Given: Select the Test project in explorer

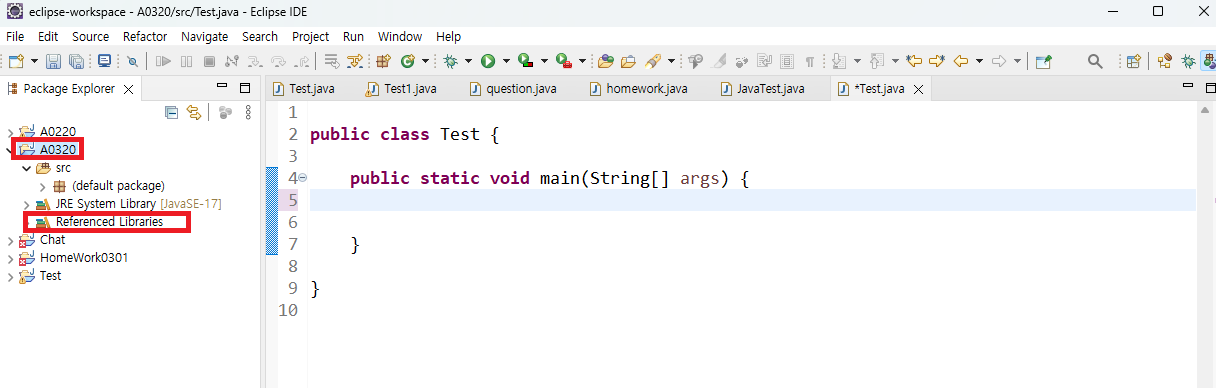Looking at the screenshot, I should pyautogui.click(x=50, y=276).
